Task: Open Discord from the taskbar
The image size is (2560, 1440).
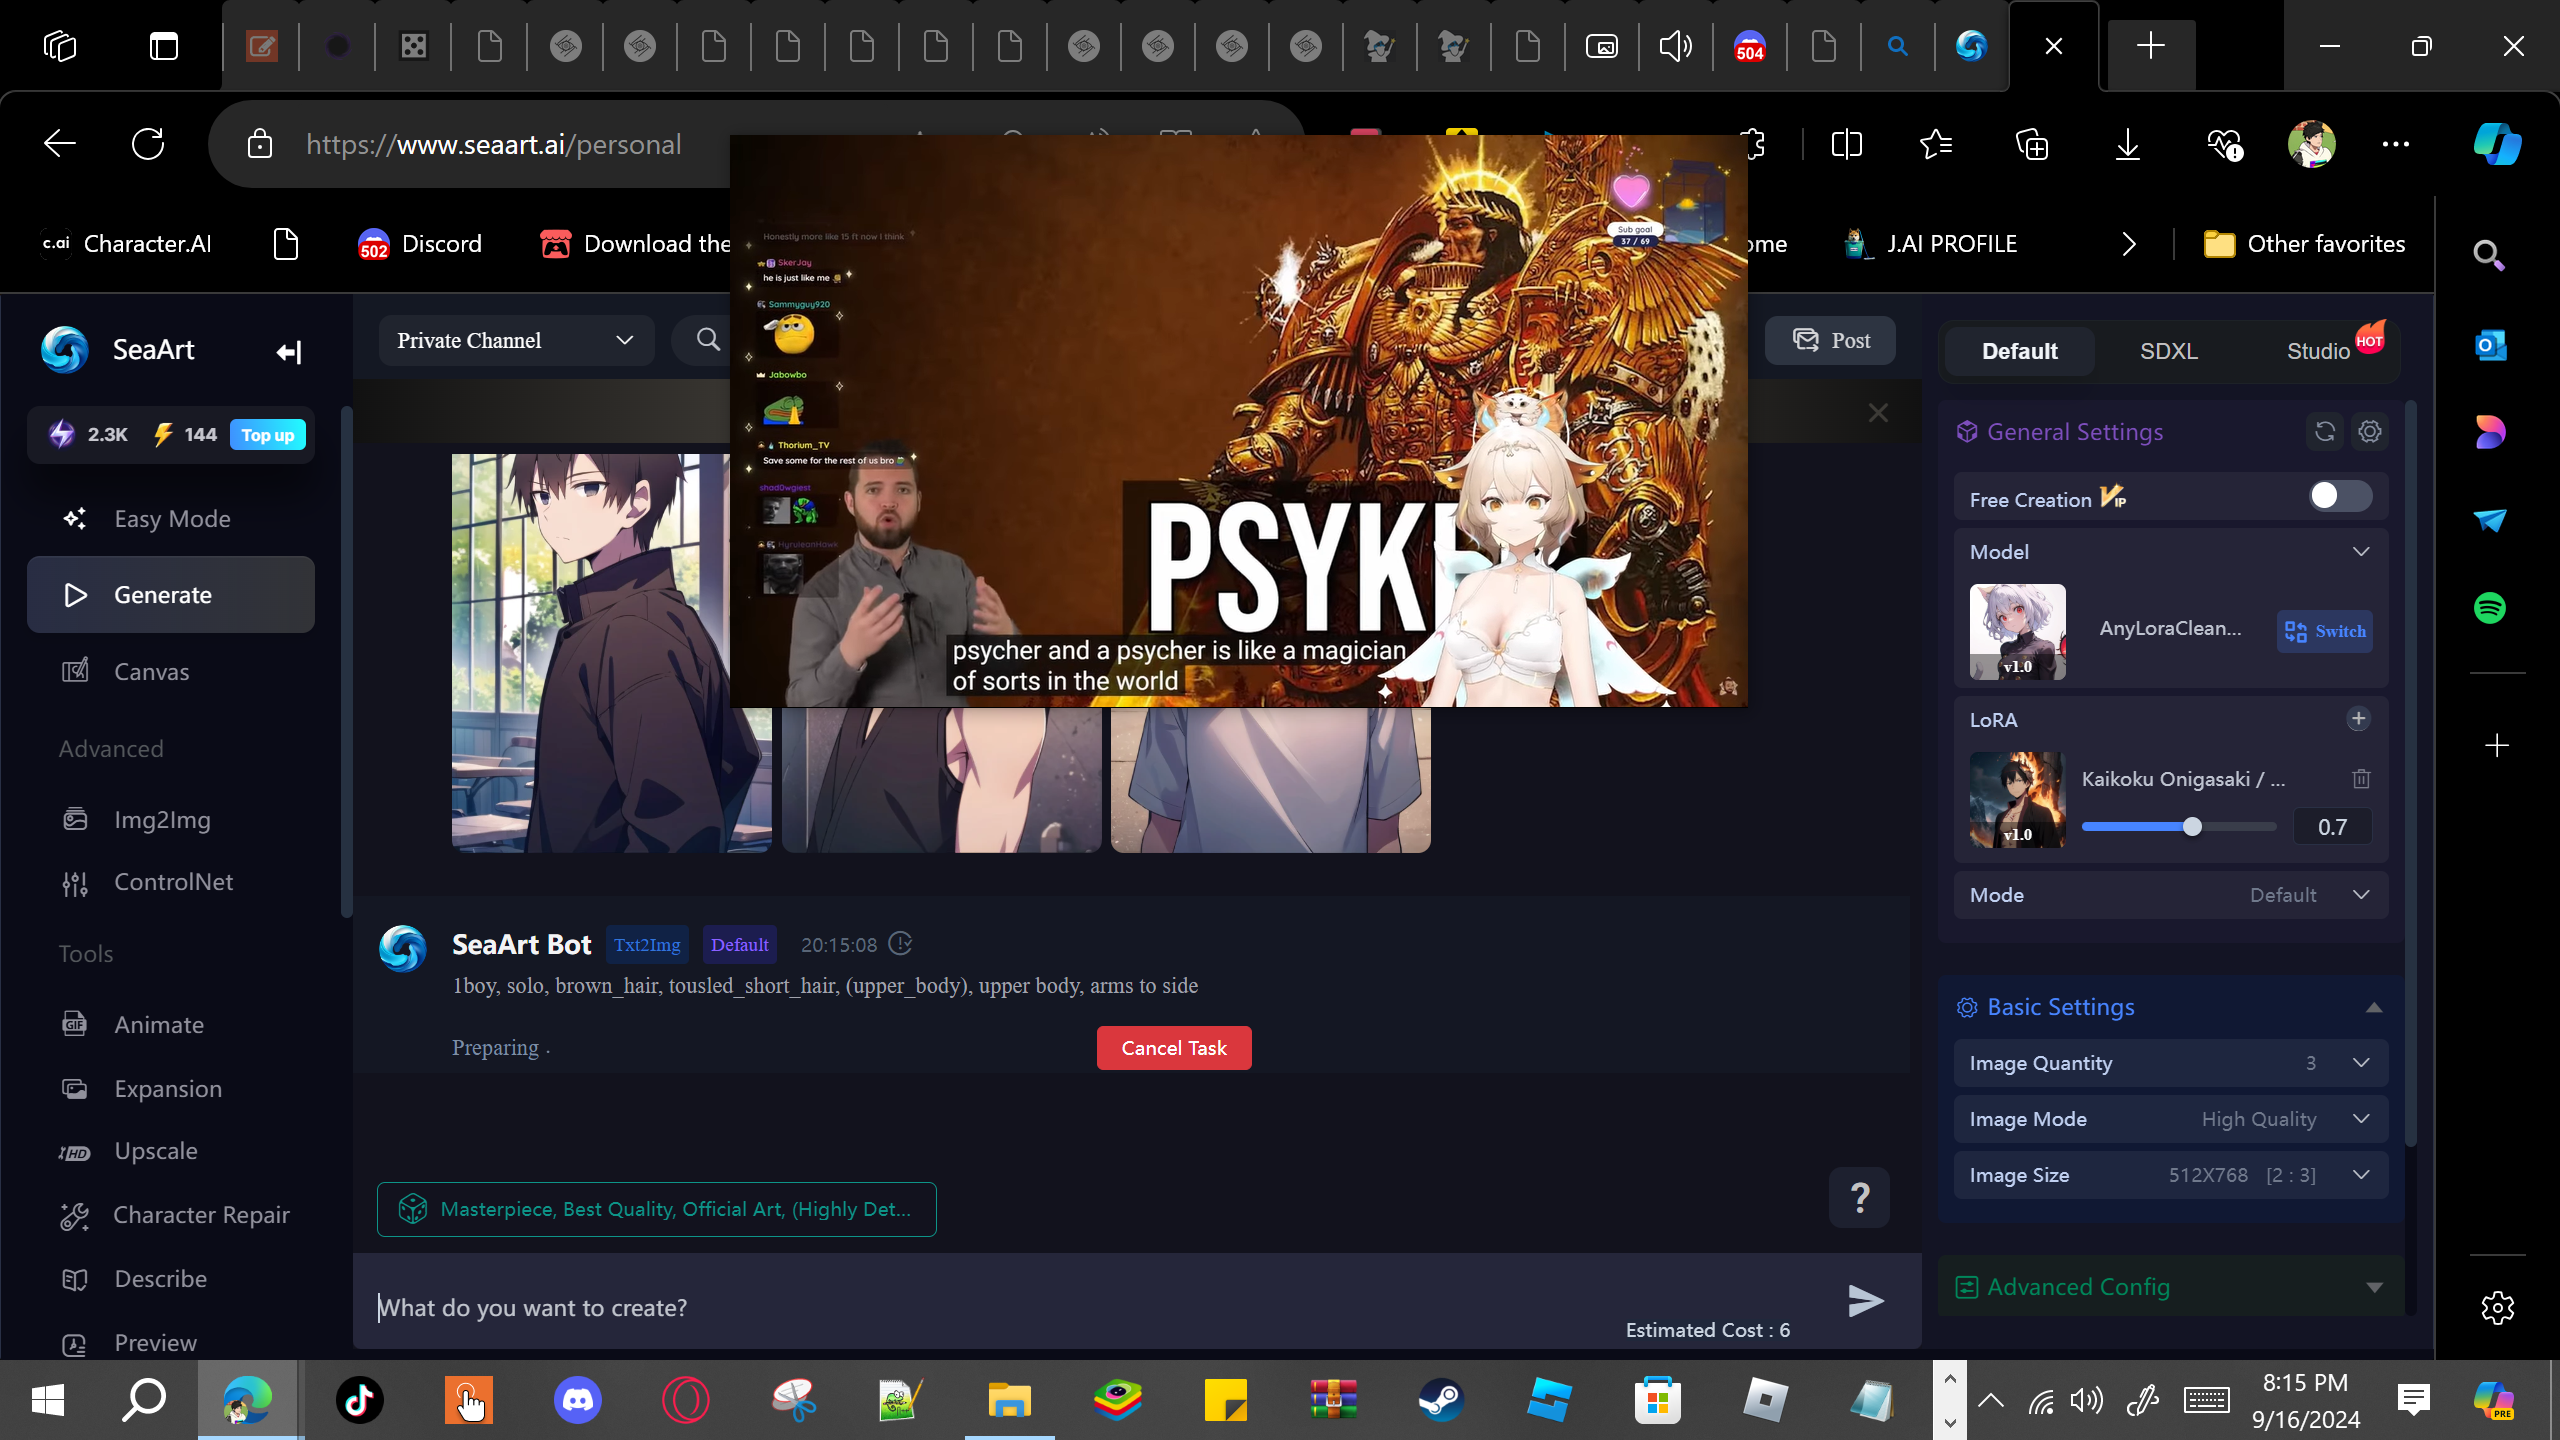Action: tap(578, 1400)
